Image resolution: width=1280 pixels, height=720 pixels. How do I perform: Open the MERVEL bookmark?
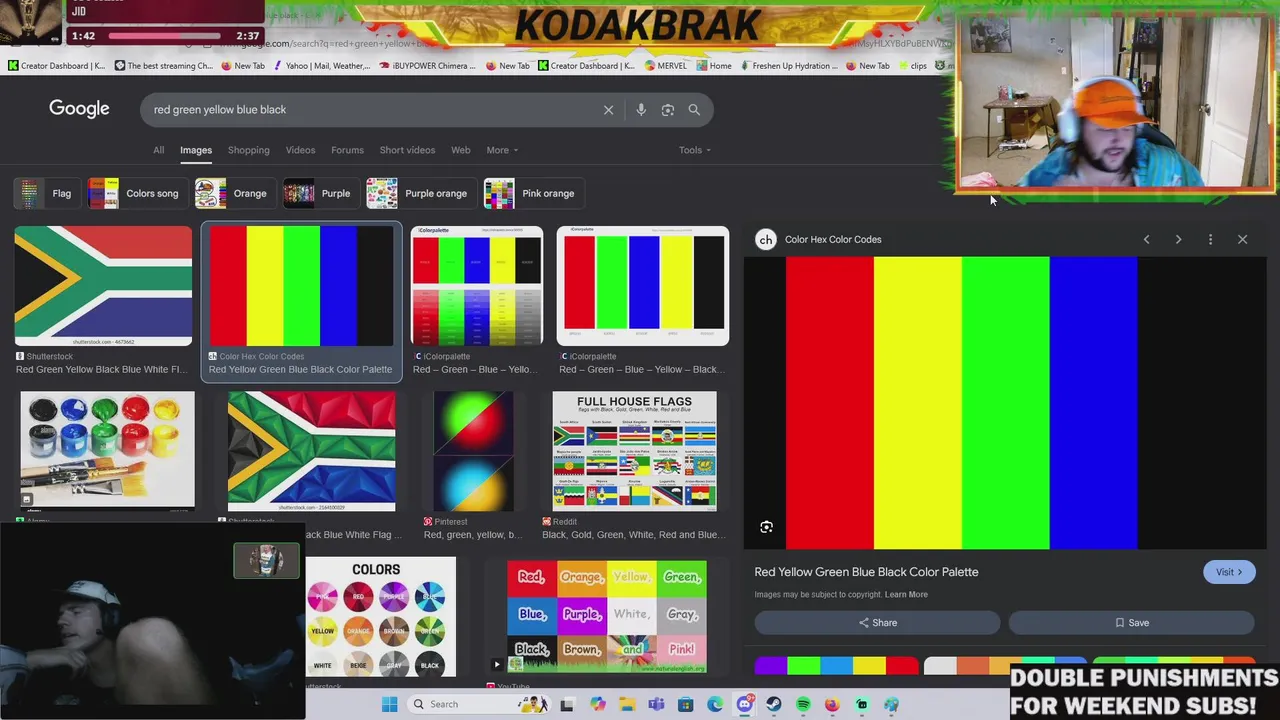tap(665, 66)
